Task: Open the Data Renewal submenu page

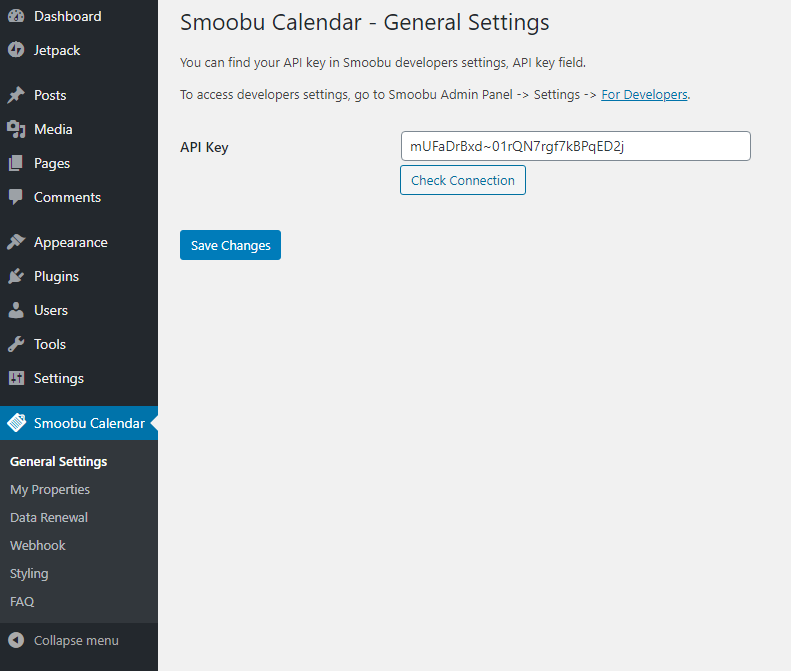Action: click(49, 517)
